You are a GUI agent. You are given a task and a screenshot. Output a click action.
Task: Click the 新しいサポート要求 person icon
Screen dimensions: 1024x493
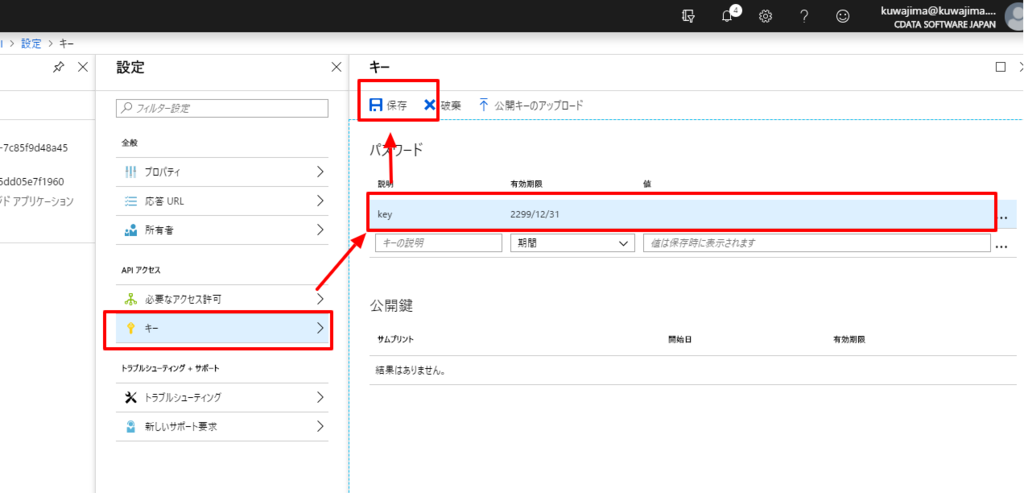[131, 426]
